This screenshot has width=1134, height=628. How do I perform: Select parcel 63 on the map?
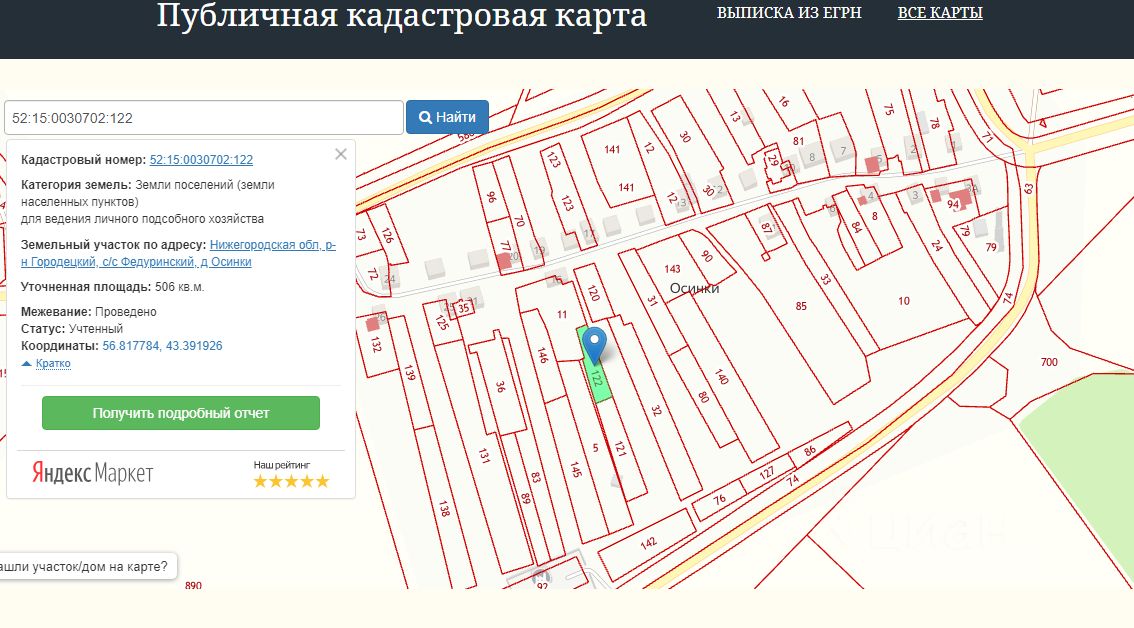tap(1028, 188)
